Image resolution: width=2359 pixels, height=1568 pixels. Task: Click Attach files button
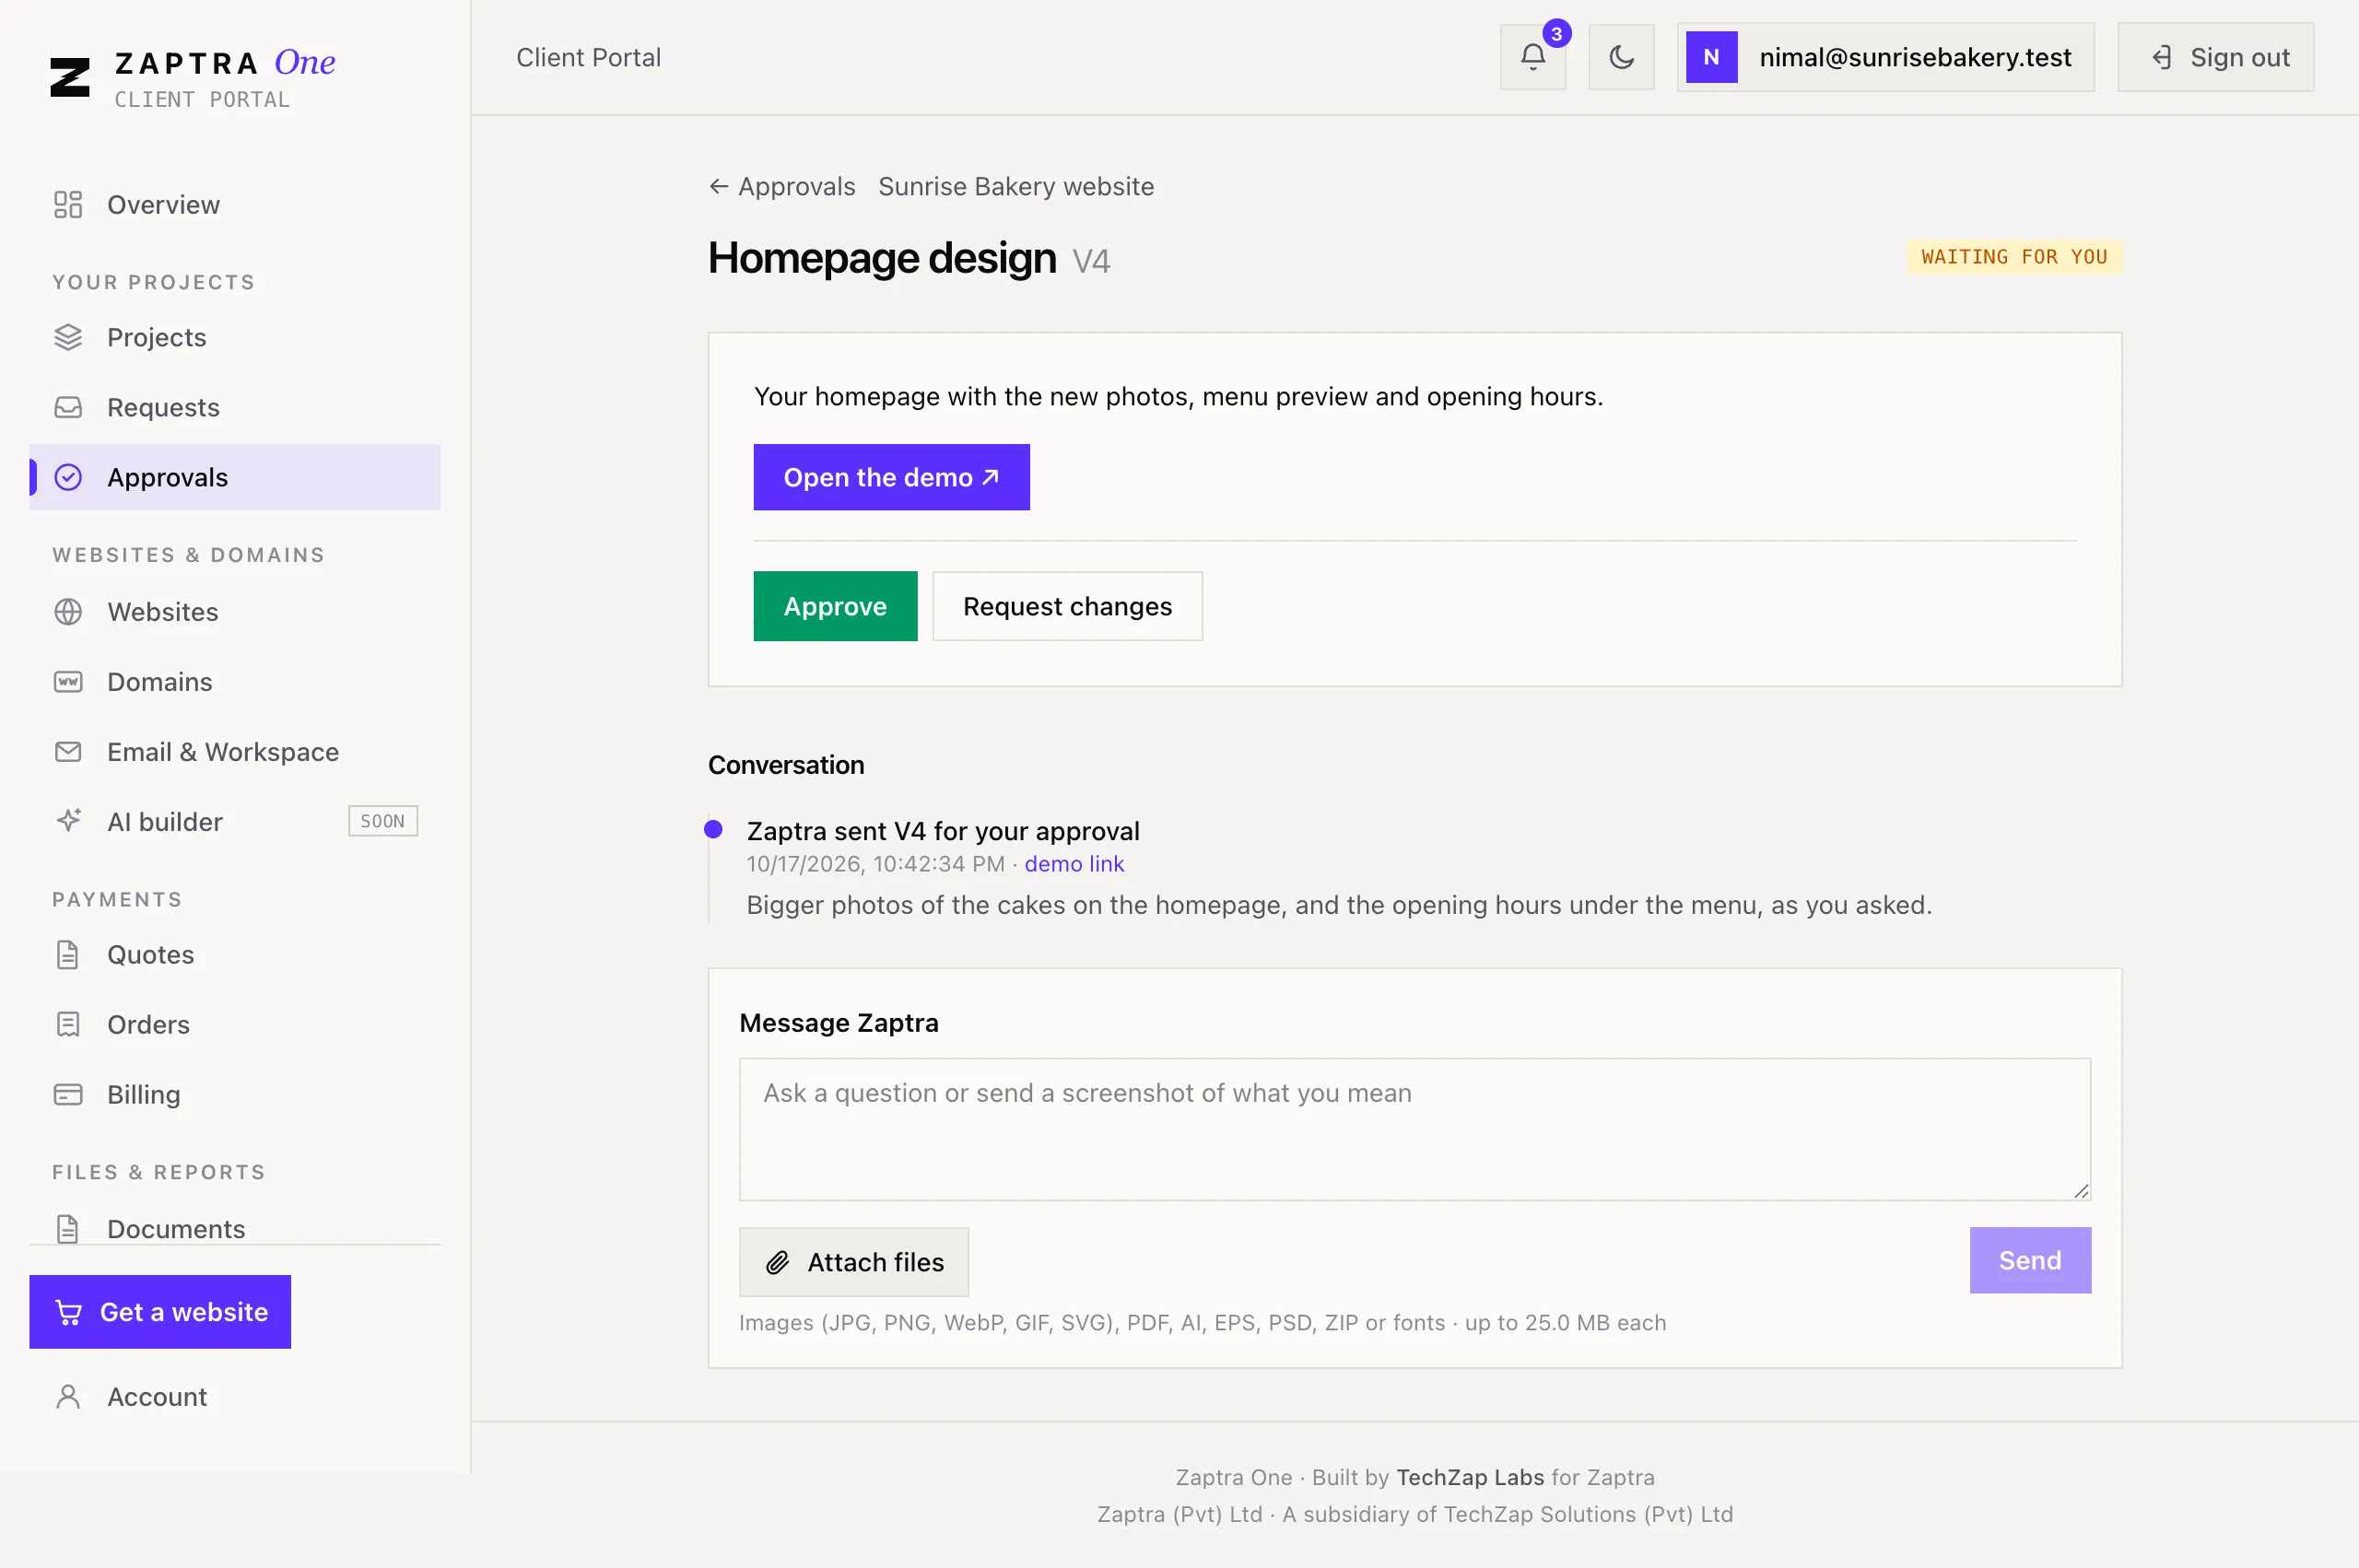pyautogui.click(x=854, y=1262)
